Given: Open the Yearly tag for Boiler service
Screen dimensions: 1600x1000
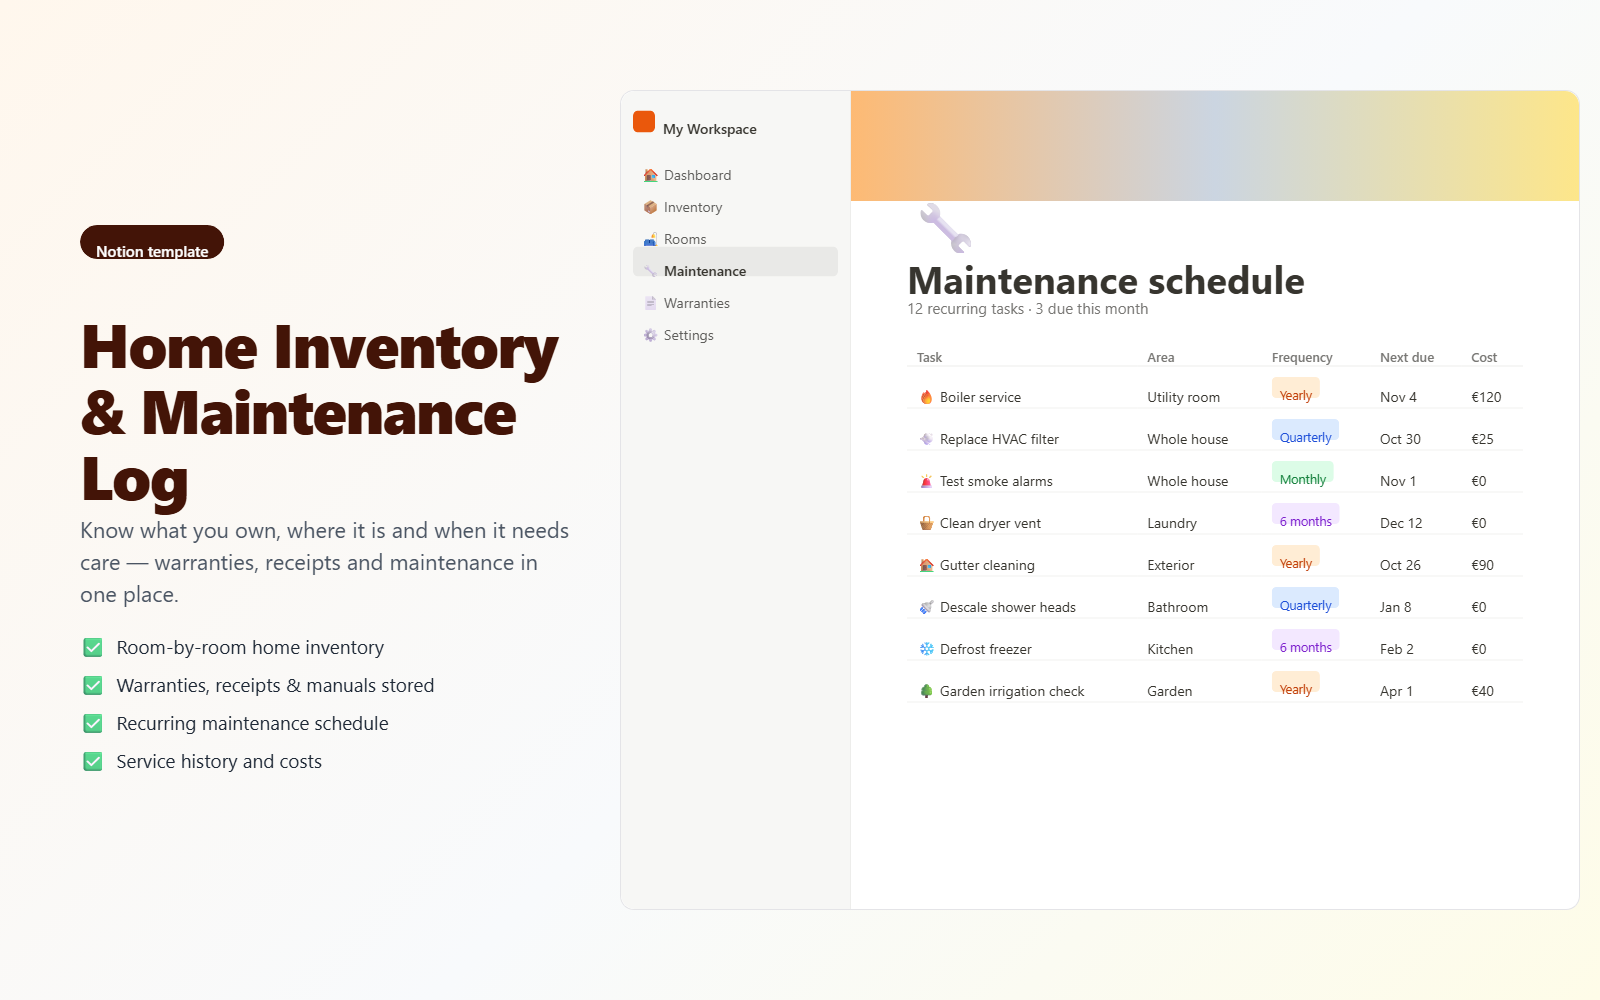Looking at the screenshot, I should (1296, 389).
